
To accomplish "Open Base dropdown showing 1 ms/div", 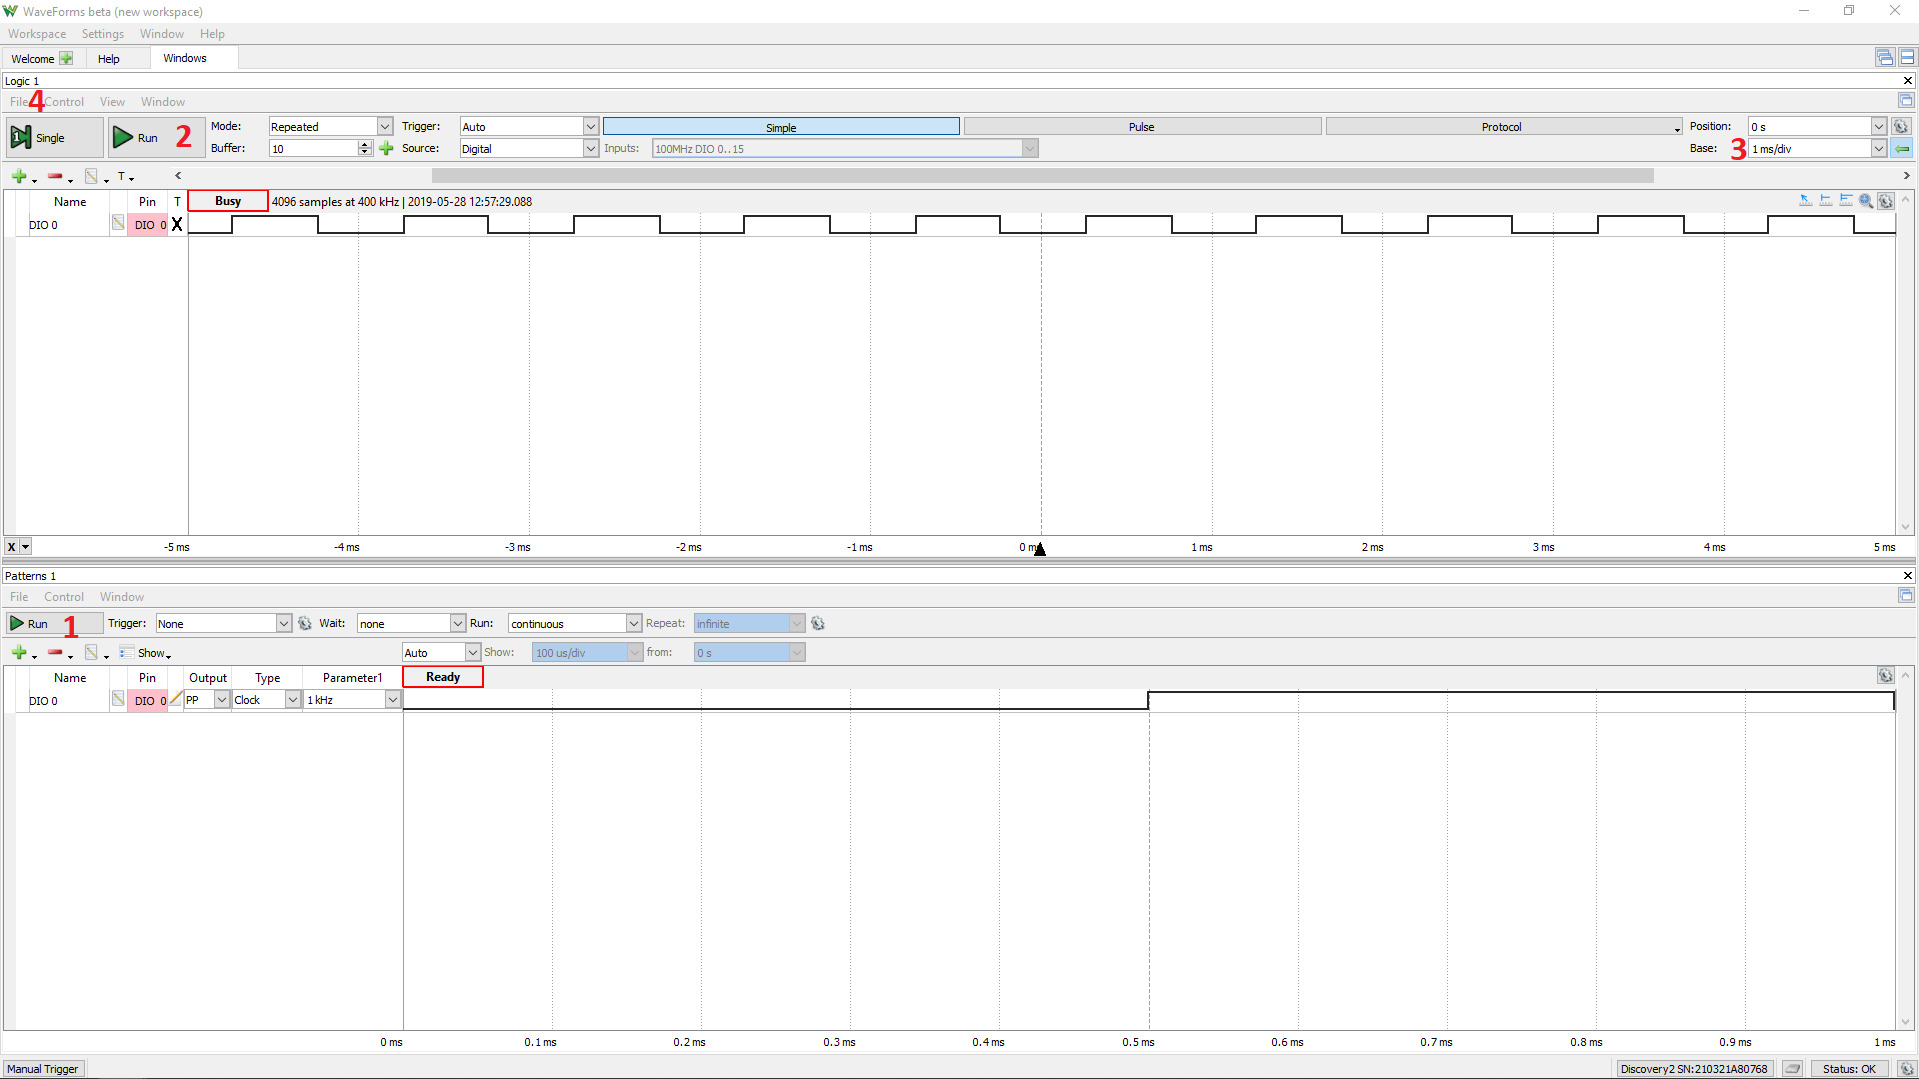I will pyautogui.click(x=1817, y=149).
